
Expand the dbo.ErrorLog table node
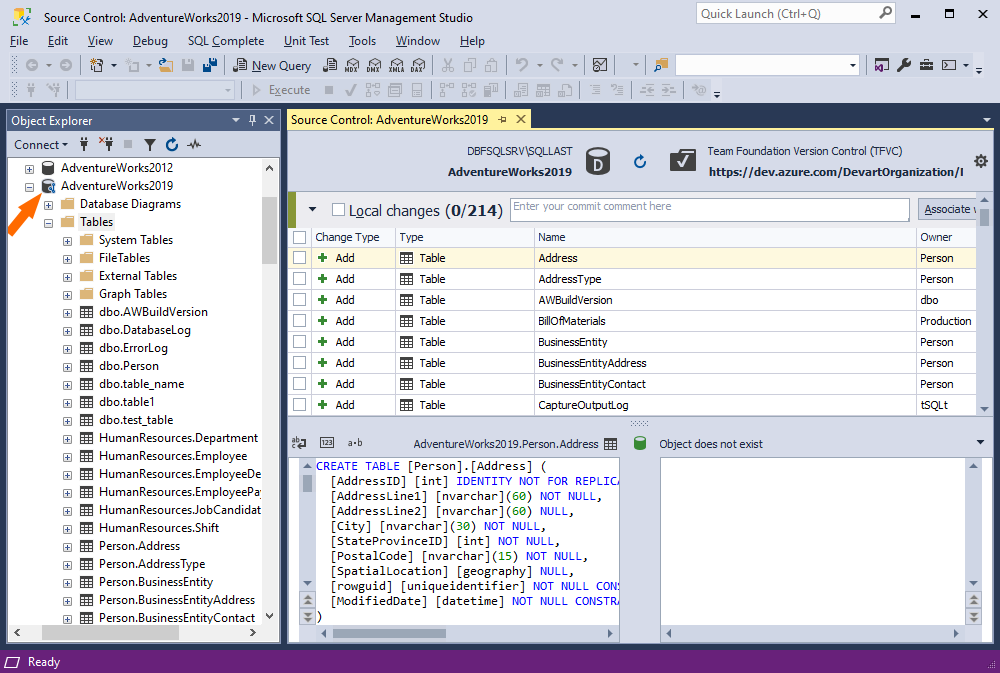[x=68, y=349]
